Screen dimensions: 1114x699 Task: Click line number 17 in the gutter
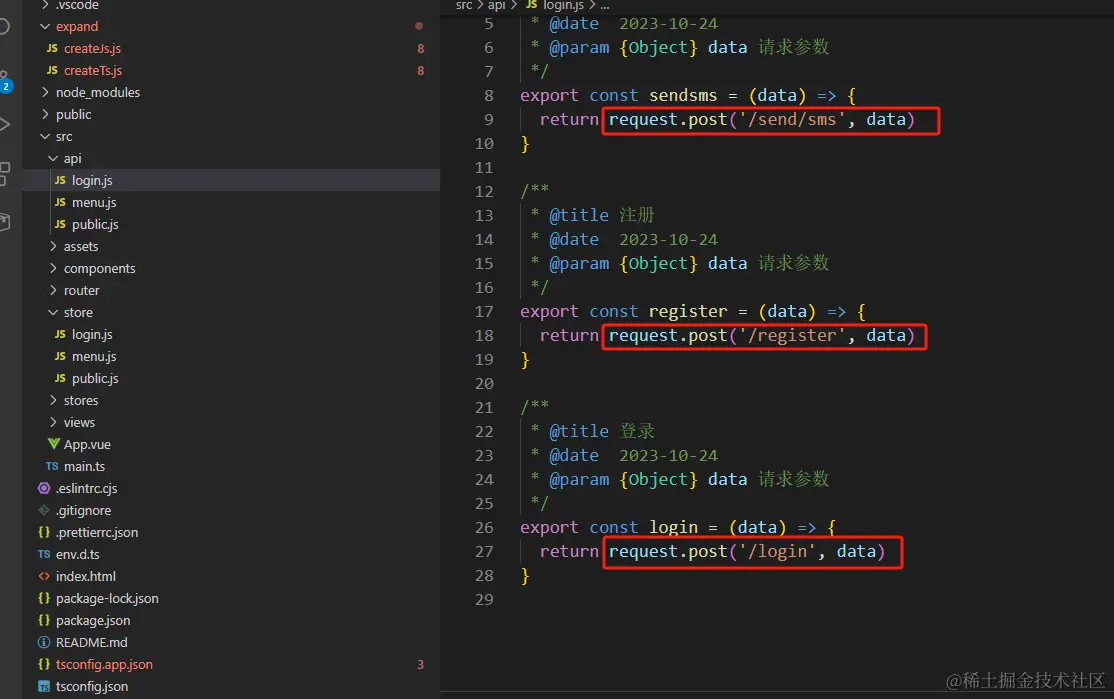click(484, 312)
